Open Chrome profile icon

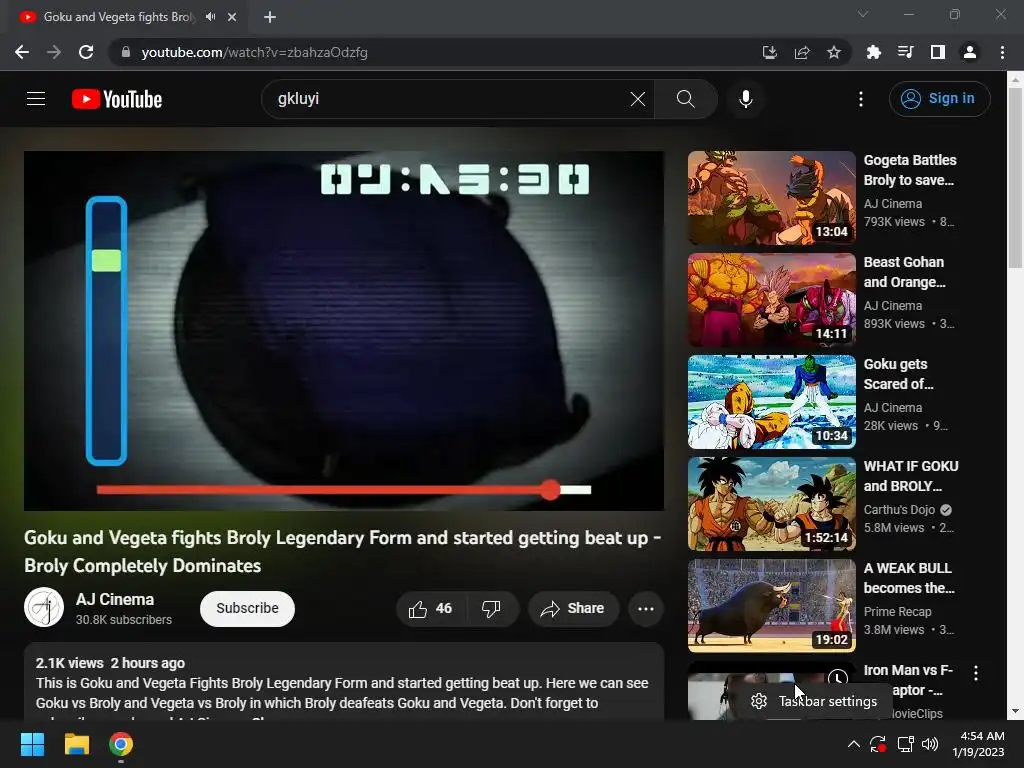pyautogui.click(x=970, y=52)
